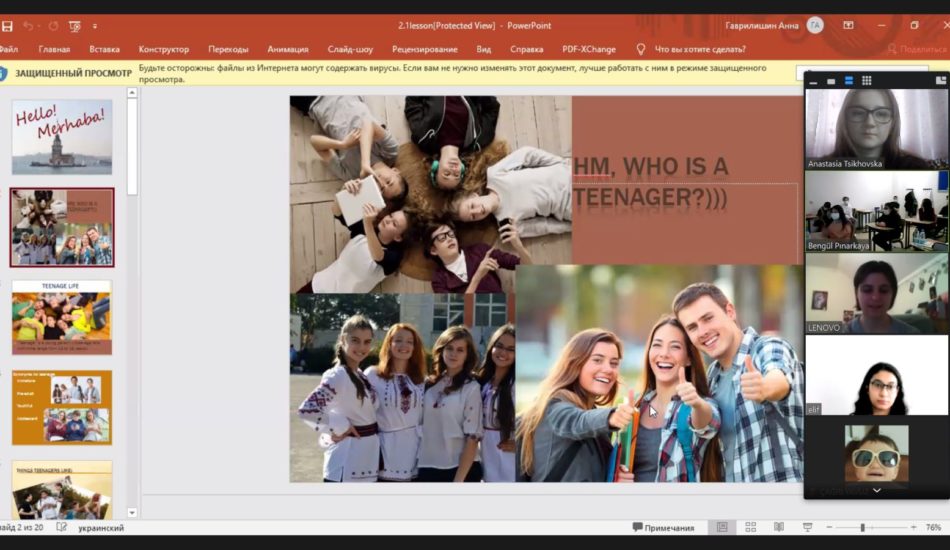This screenshot has height=550, width=950.
Task: Switch Zoom panel to grid gallery view
Action: pos(866,81)
